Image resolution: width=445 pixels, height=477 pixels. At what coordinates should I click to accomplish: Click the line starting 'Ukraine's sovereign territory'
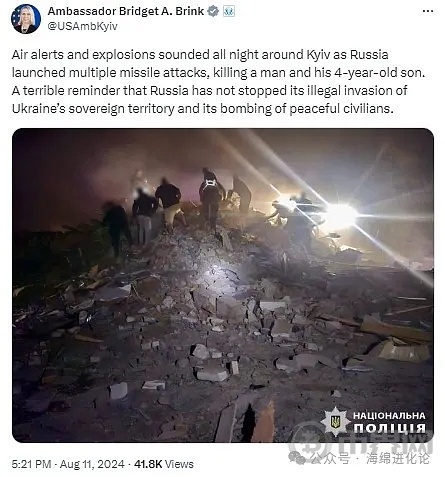(x=203, y=109)
